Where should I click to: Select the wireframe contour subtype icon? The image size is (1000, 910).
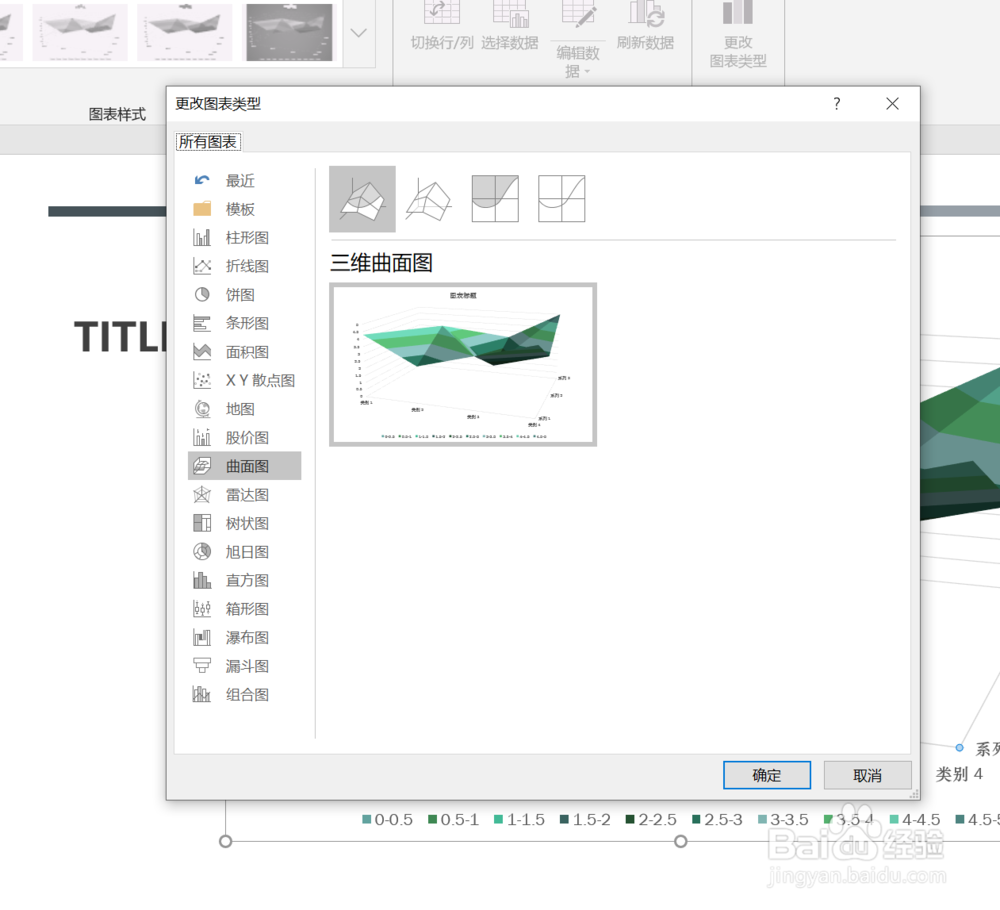pyautogui.click(x=561, y=199)
